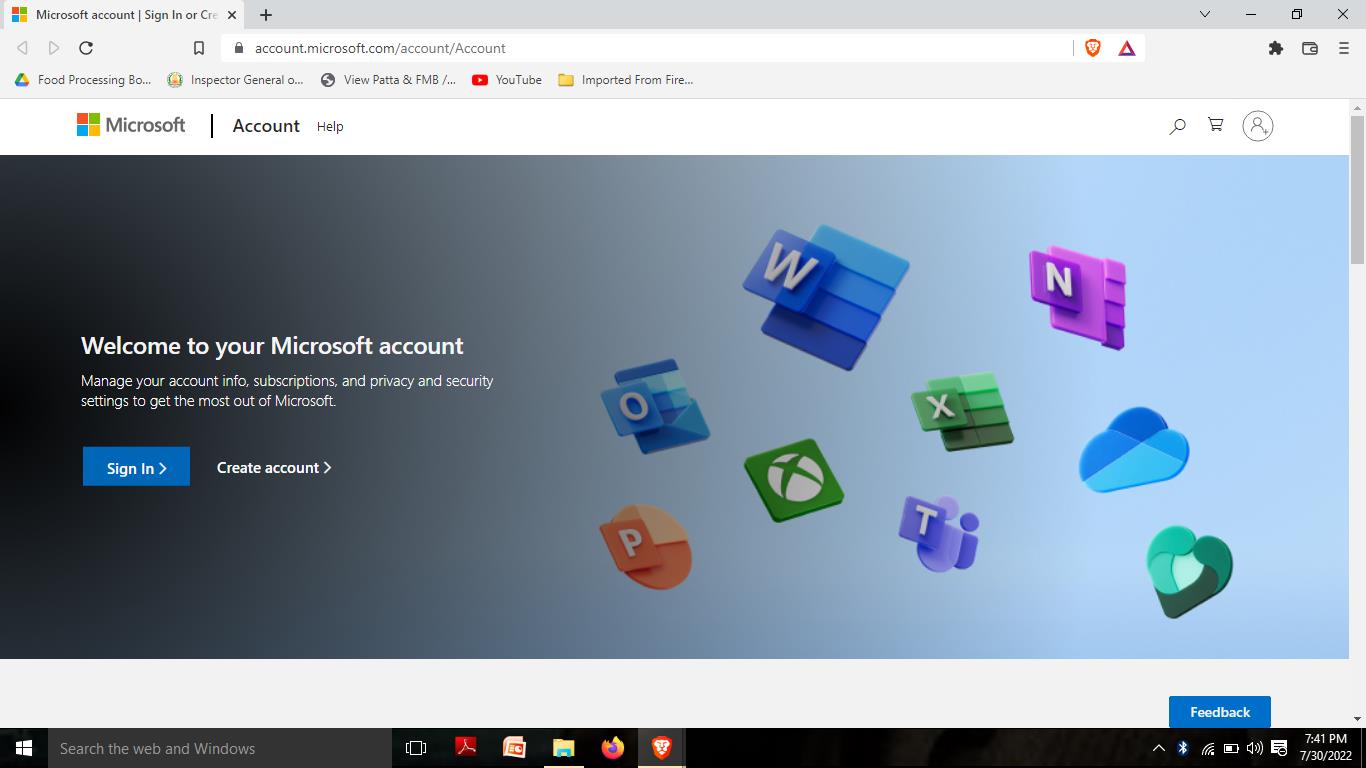Click the sign-in profile avatar icon
The width and height of the screenshot is (1366, 768).
coord(1257,126)
